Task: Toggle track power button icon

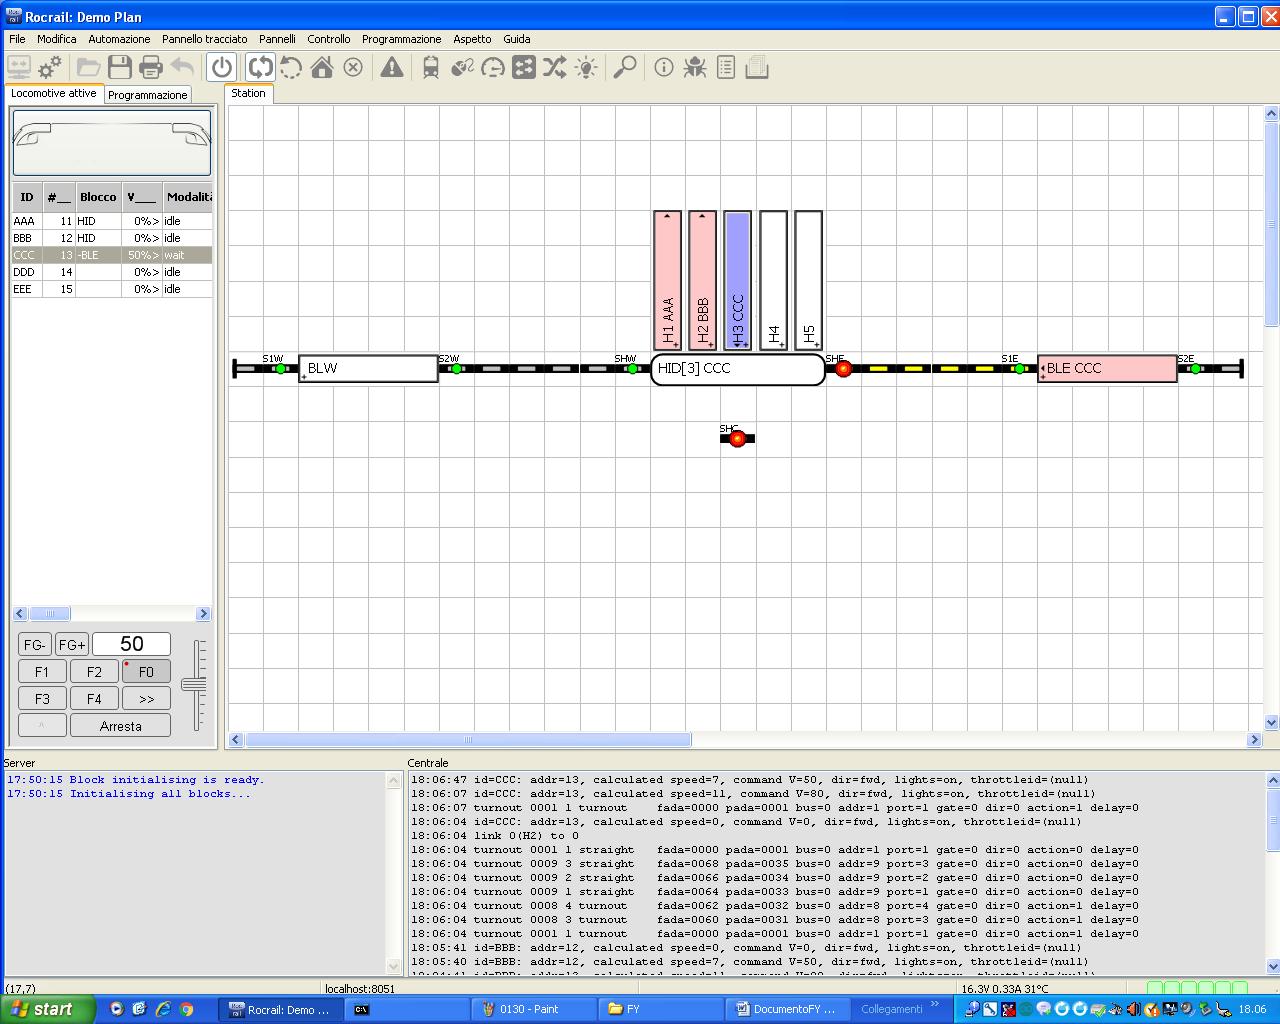Action: [x=222, y=67]
